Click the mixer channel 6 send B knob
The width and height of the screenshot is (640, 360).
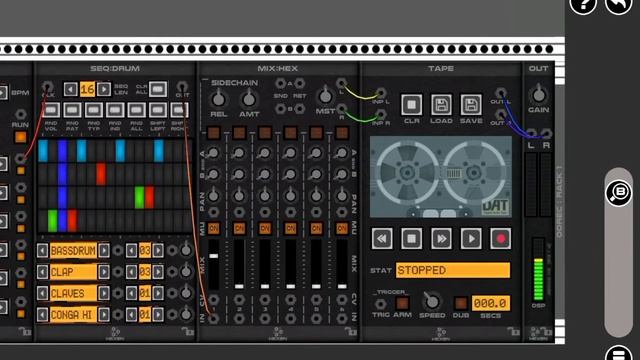click(342, 174)
